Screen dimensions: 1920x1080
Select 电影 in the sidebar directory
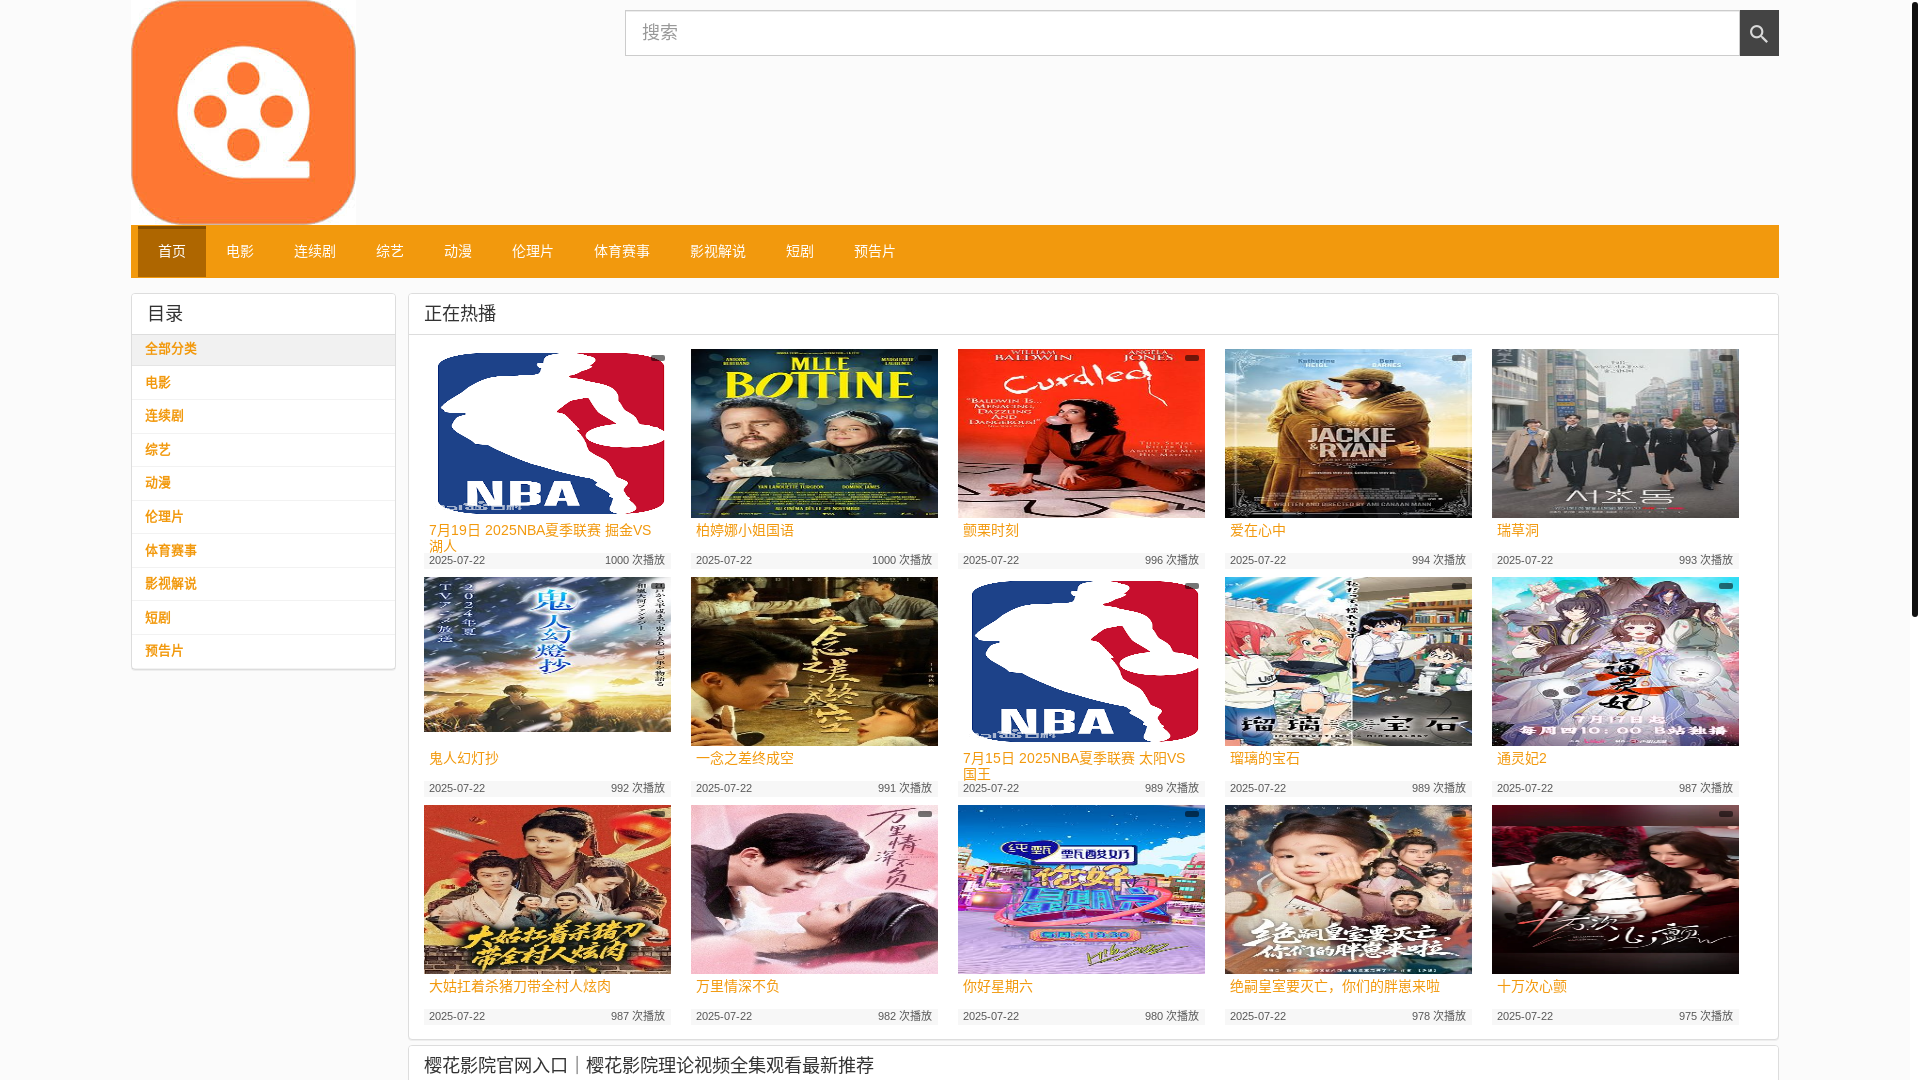(263, 383)
